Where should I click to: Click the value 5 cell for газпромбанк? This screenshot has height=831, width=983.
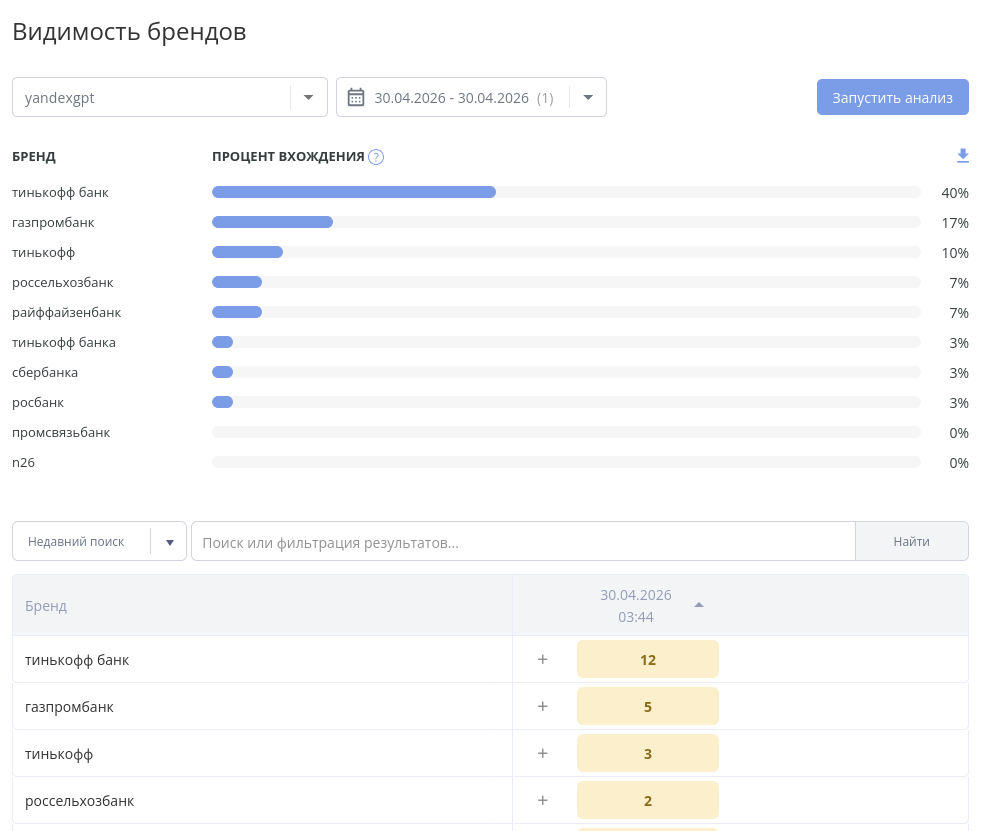[648, 706]
